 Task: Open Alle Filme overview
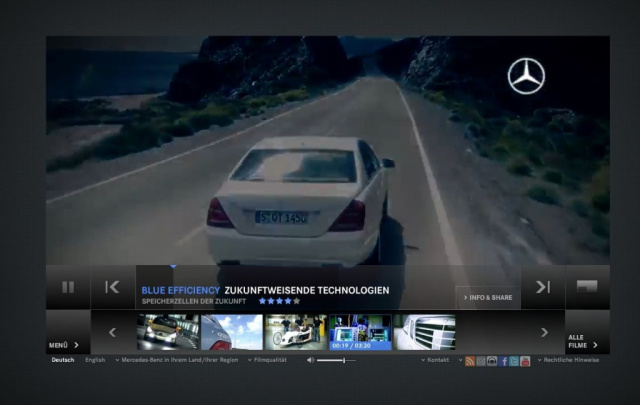[x=582, y=341]
